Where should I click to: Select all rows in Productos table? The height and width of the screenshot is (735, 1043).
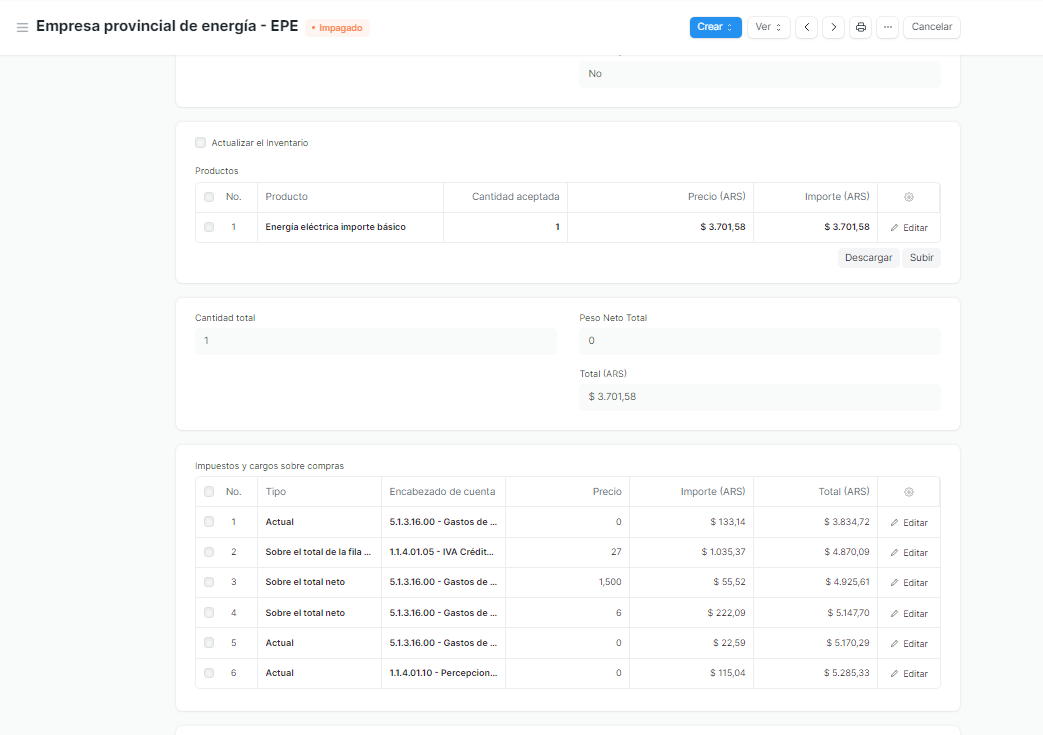click(x=209, y=197)
